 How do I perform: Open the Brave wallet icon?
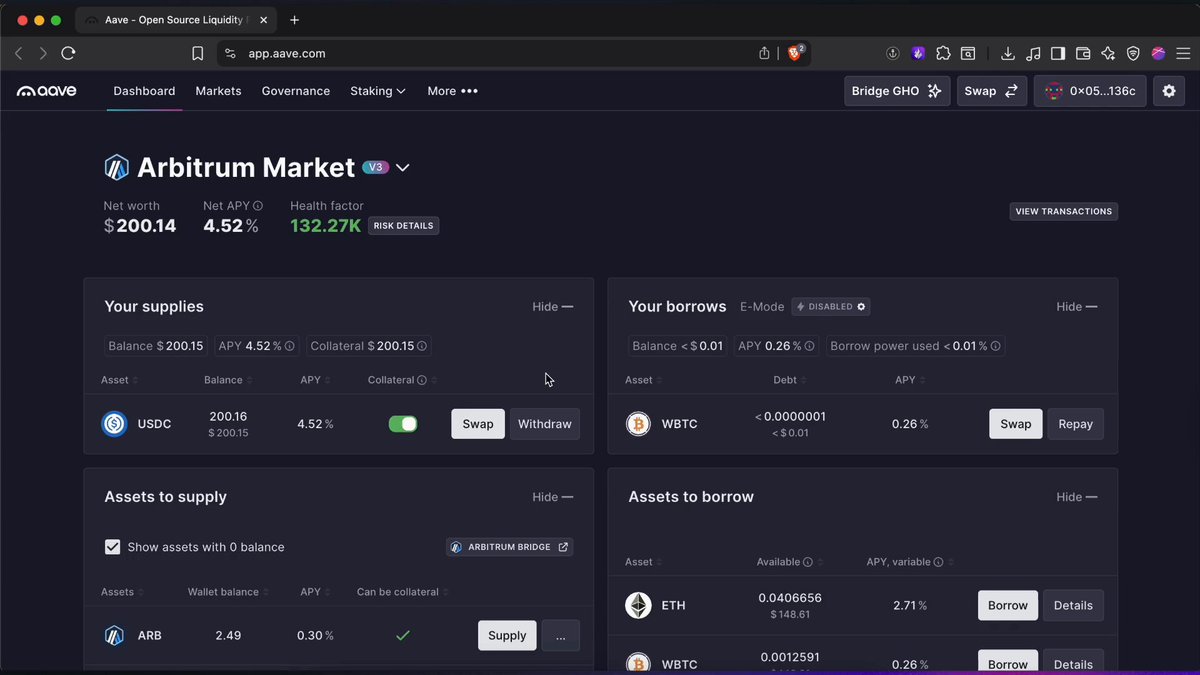click(1082, 54)
